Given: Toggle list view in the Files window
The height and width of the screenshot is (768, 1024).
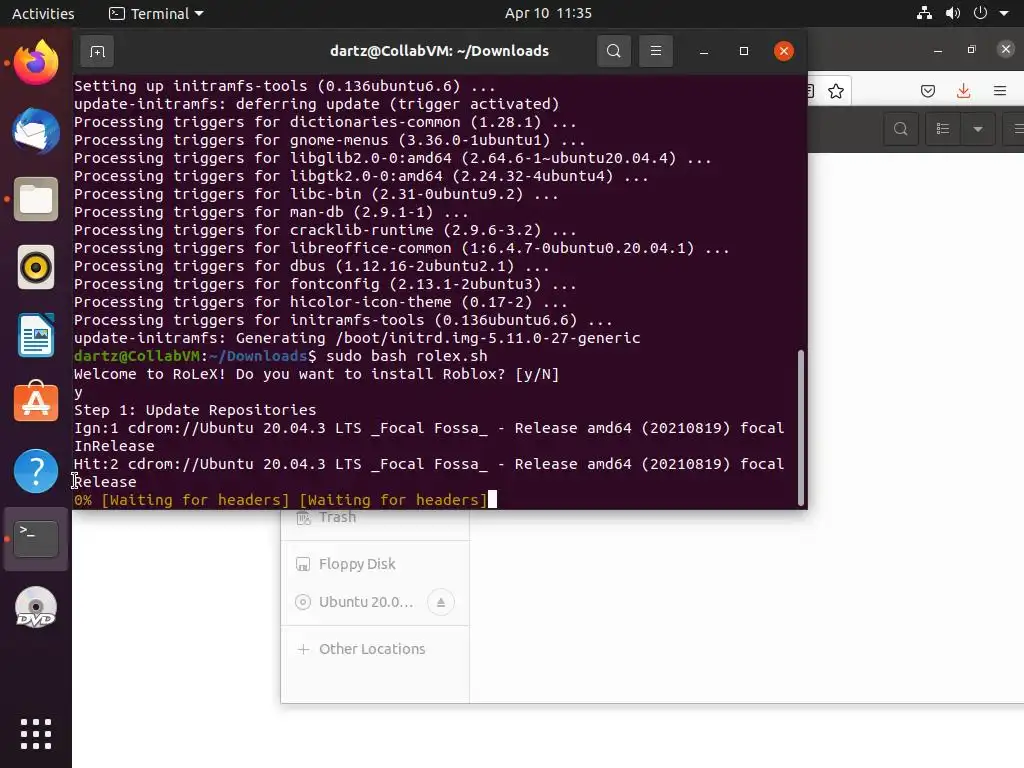Looking at the screenshot, I should point(942,129).
